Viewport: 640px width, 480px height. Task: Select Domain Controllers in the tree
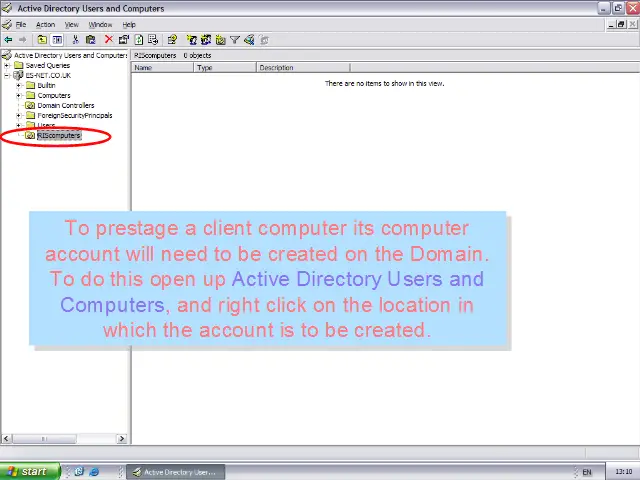[66, 105]
